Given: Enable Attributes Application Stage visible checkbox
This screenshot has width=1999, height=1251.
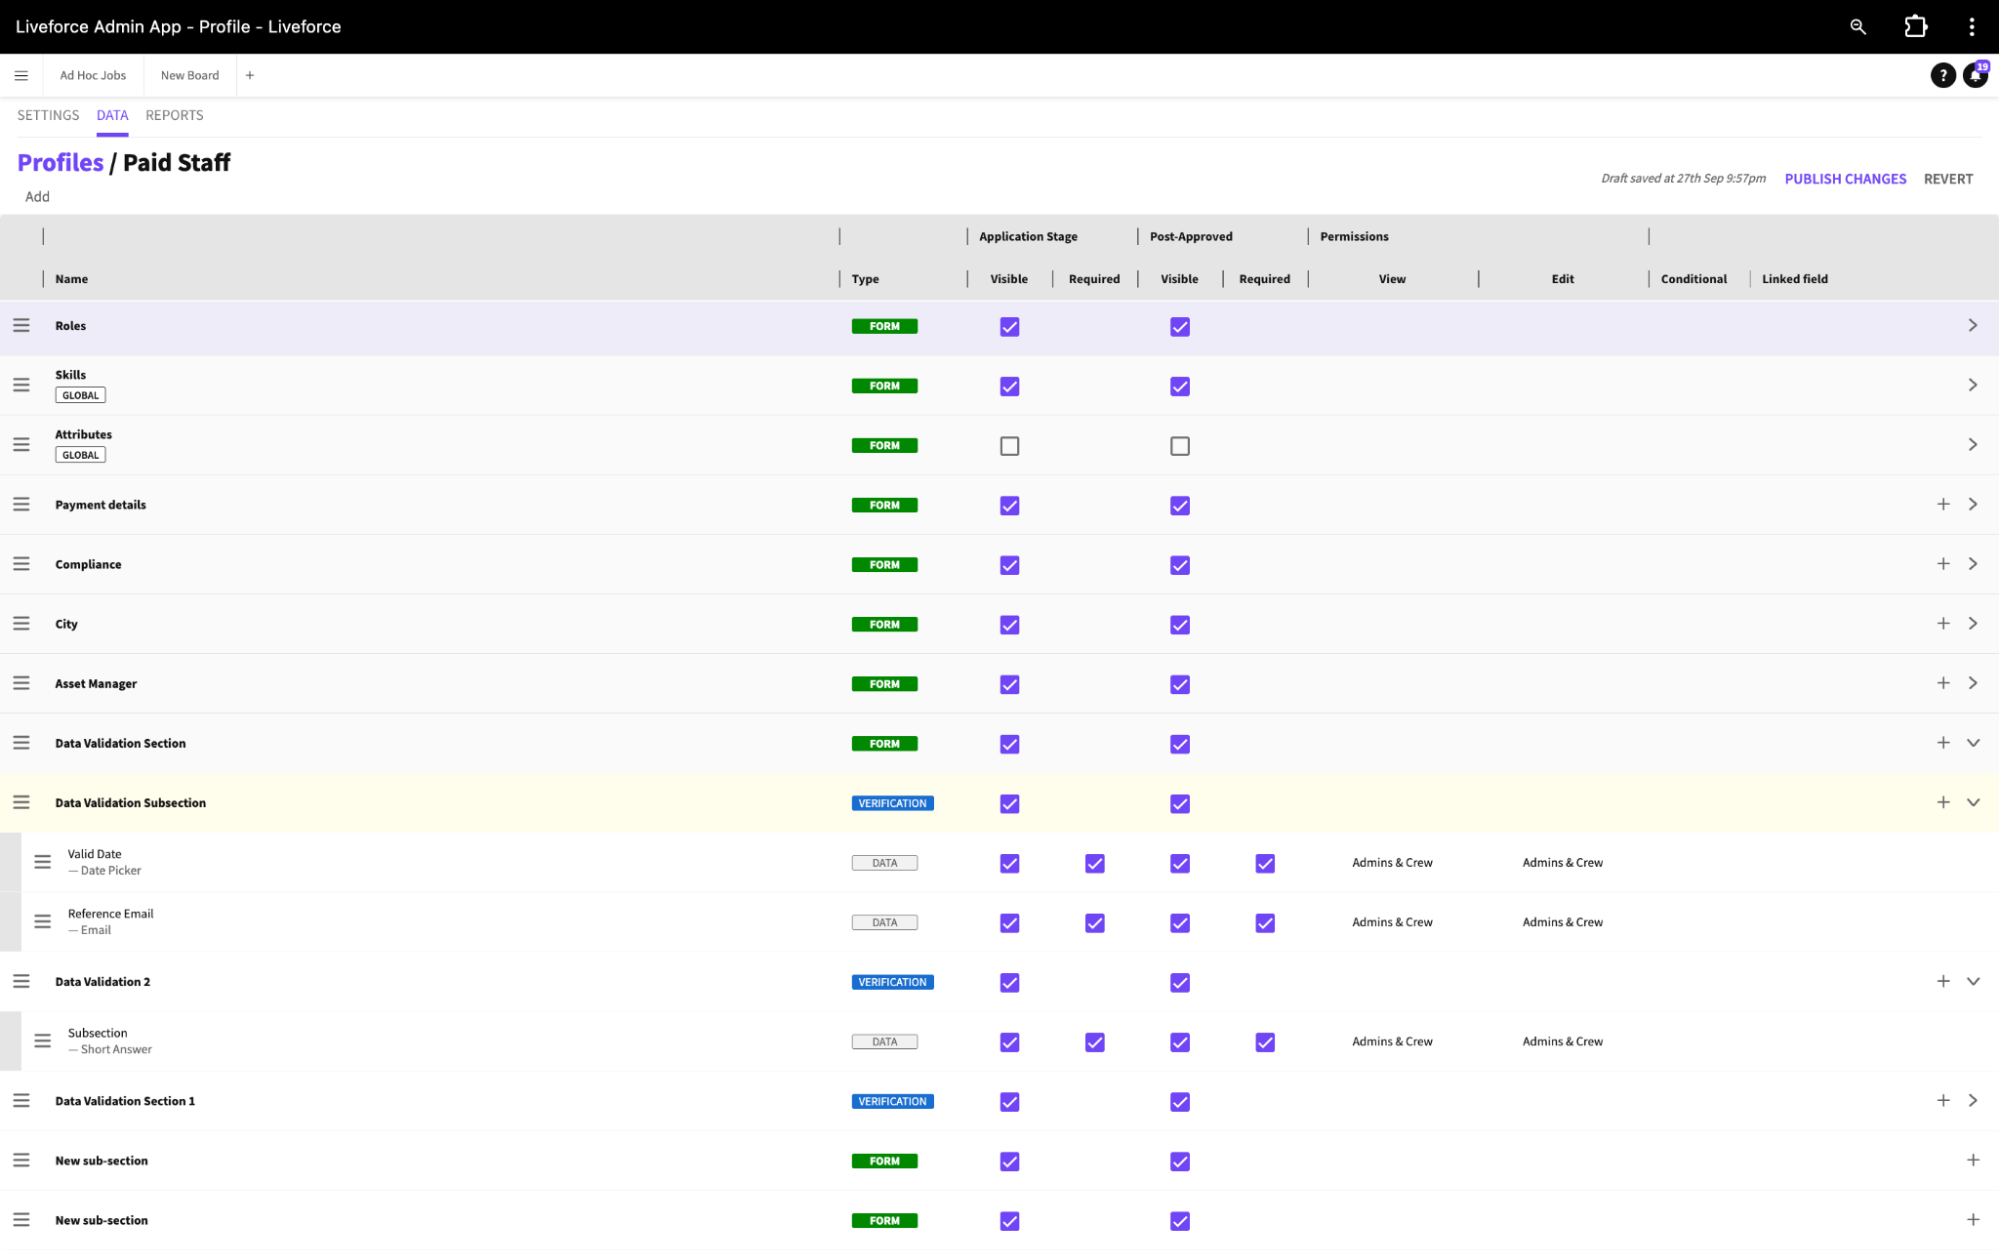Looking at the screenshot, I should 1009,446.
